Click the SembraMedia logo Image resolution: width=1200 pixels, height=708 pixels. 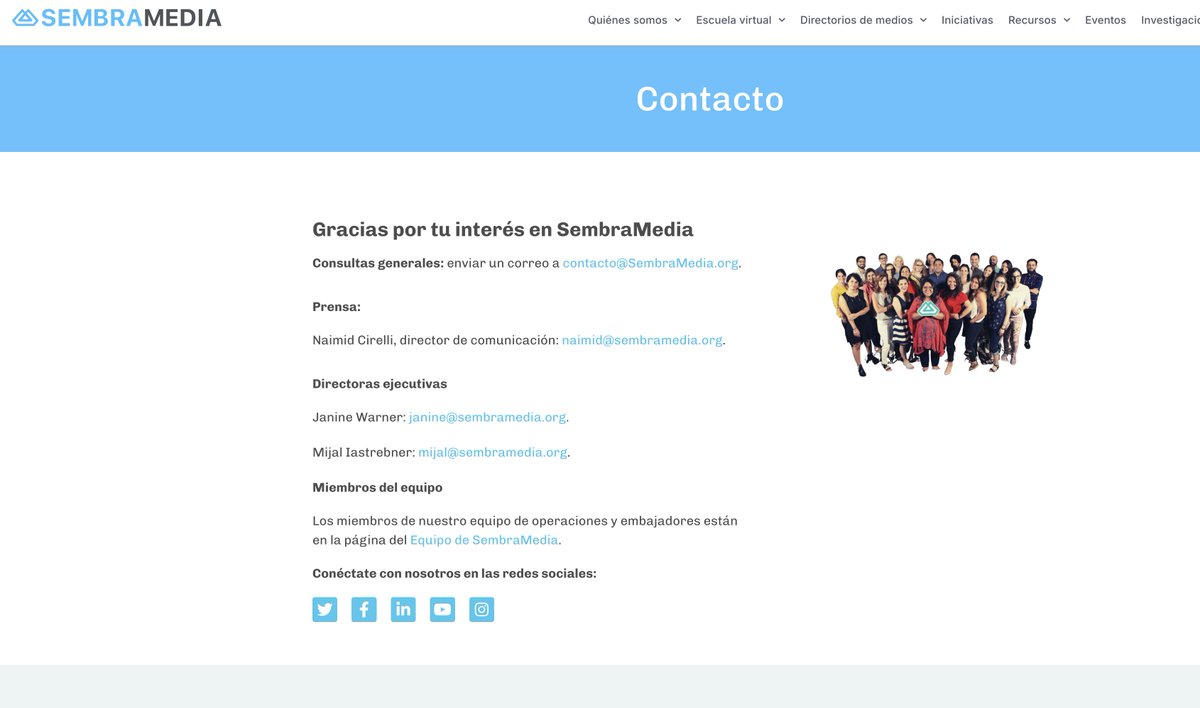116,18
